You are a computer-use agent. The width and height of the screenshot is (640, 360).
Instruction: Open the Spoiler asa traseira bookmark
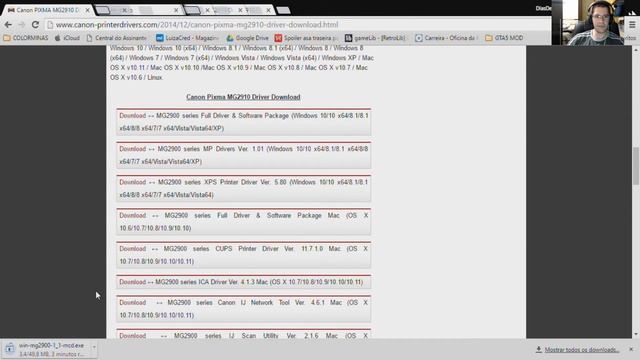click(x=306, y=38)
